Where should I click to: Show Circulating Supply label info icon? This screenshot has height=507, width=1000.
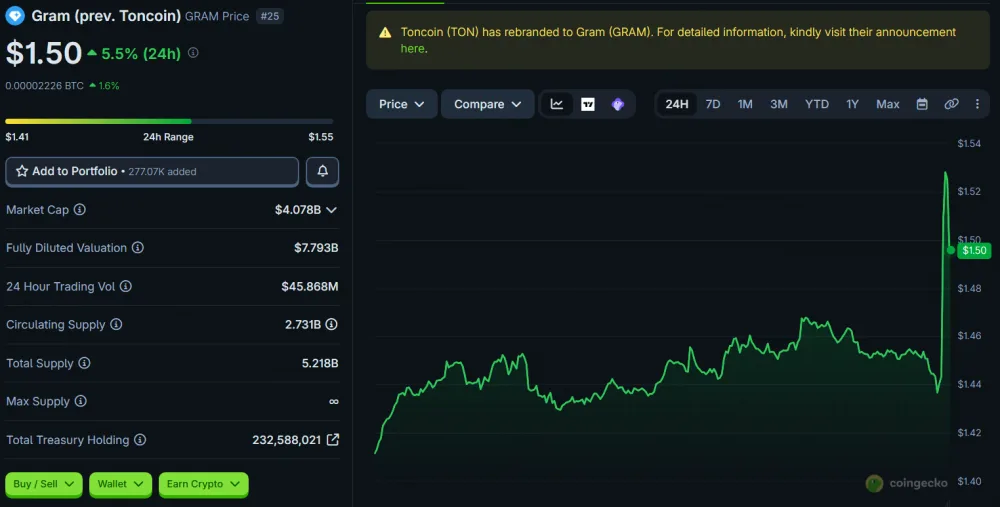pyautogui.click(x=116, y=325)
